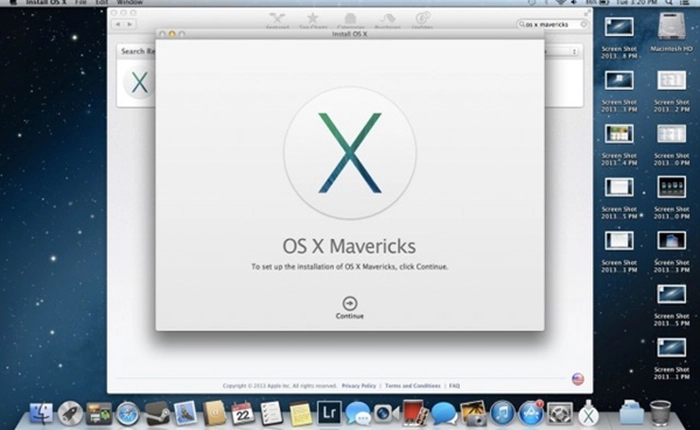The width and height of the screenshot is (700, 430).
Task: Launch Steam from the Dock
Action: click(157, 413)
